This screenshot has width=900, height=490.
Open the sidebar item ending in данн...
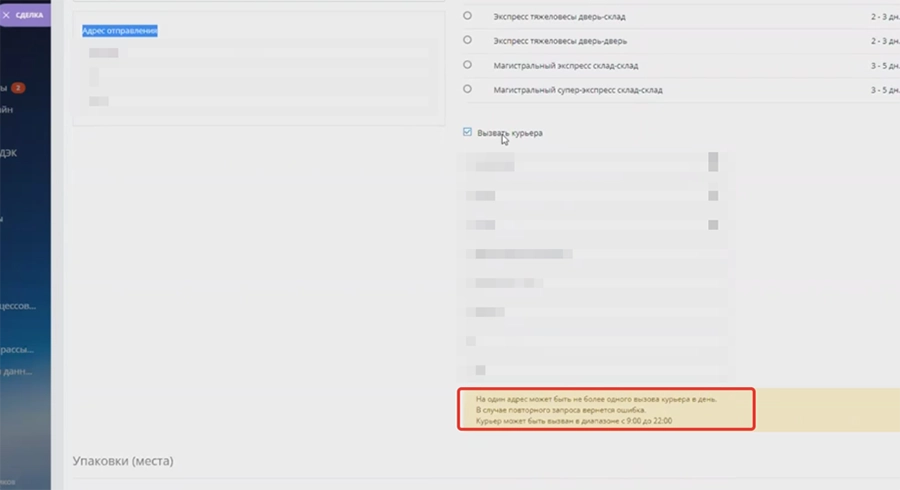pyautogui.click(x=16, y=371)
